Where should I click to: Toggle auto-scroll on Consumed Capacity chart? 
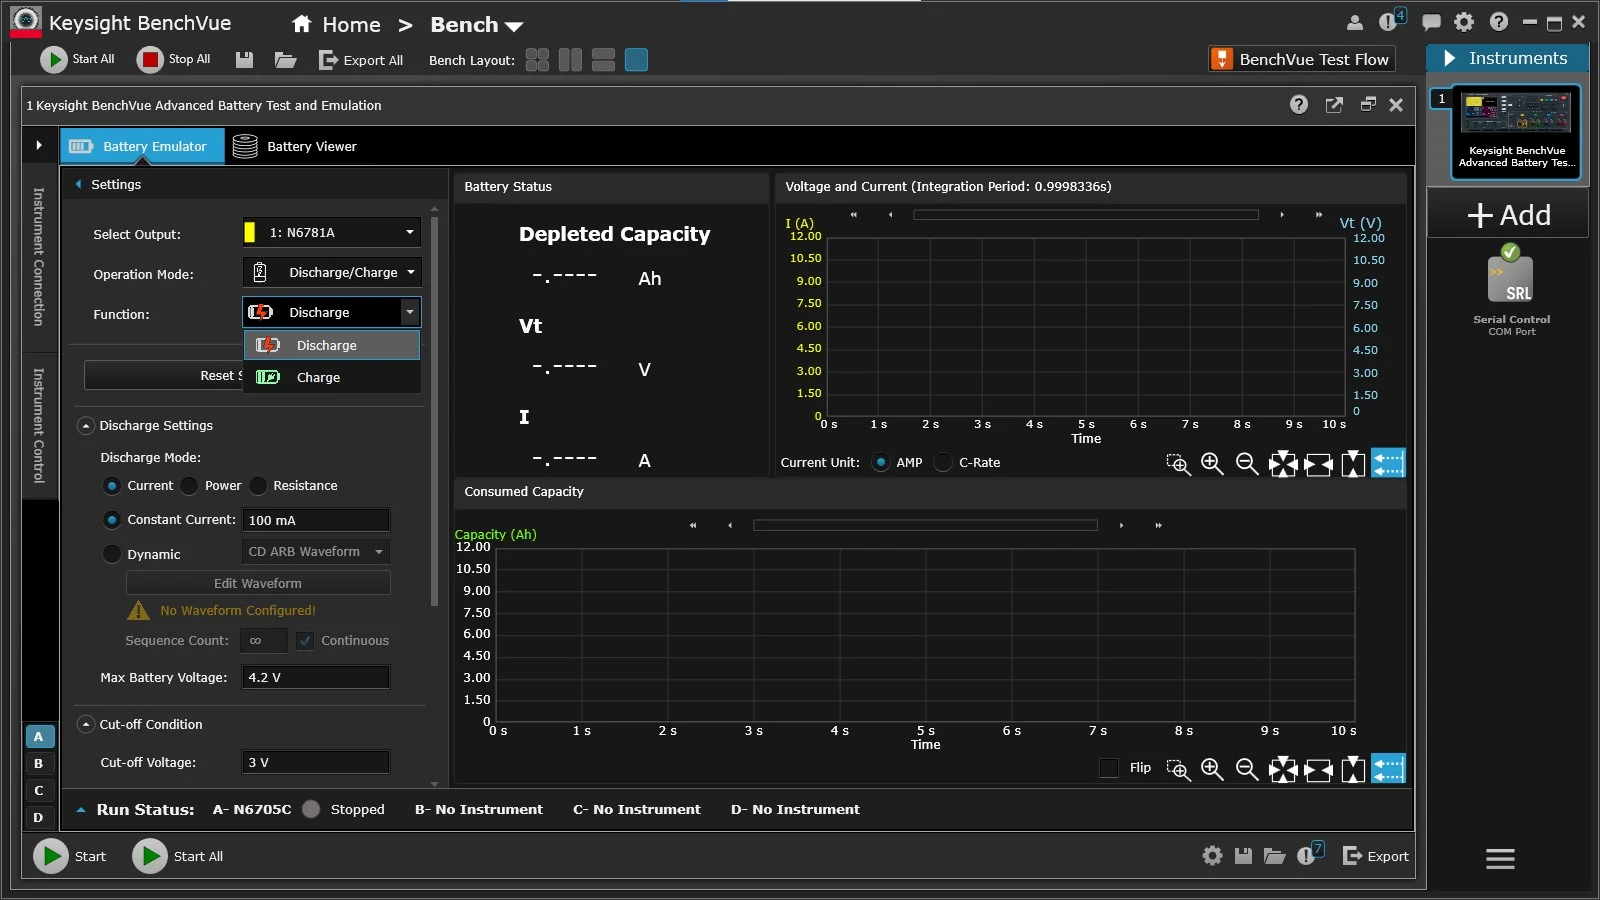coord(1388,768)
